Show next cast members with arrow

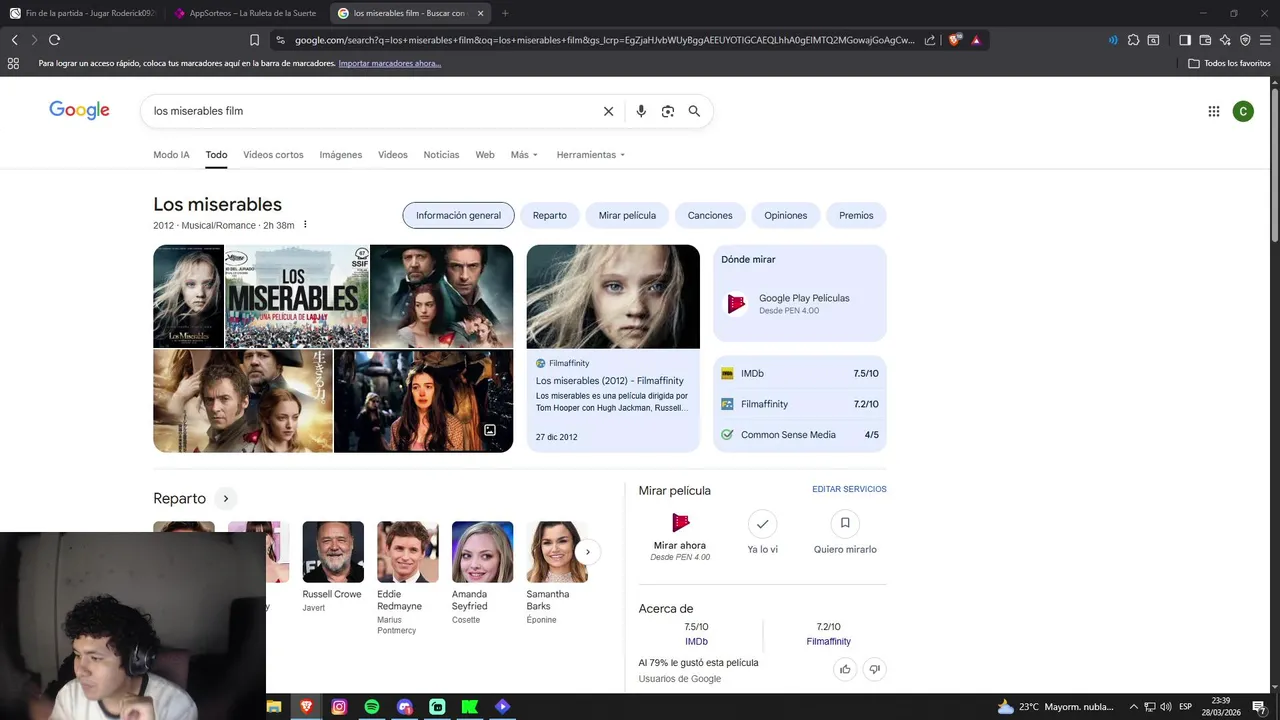tap(588, 551)
